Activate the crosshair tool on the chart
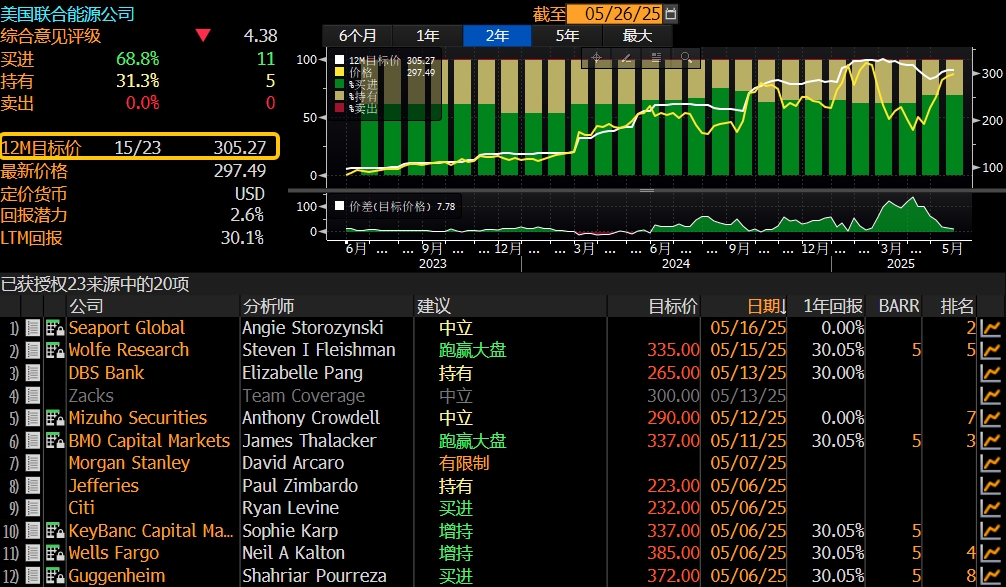 coord(597,58)
